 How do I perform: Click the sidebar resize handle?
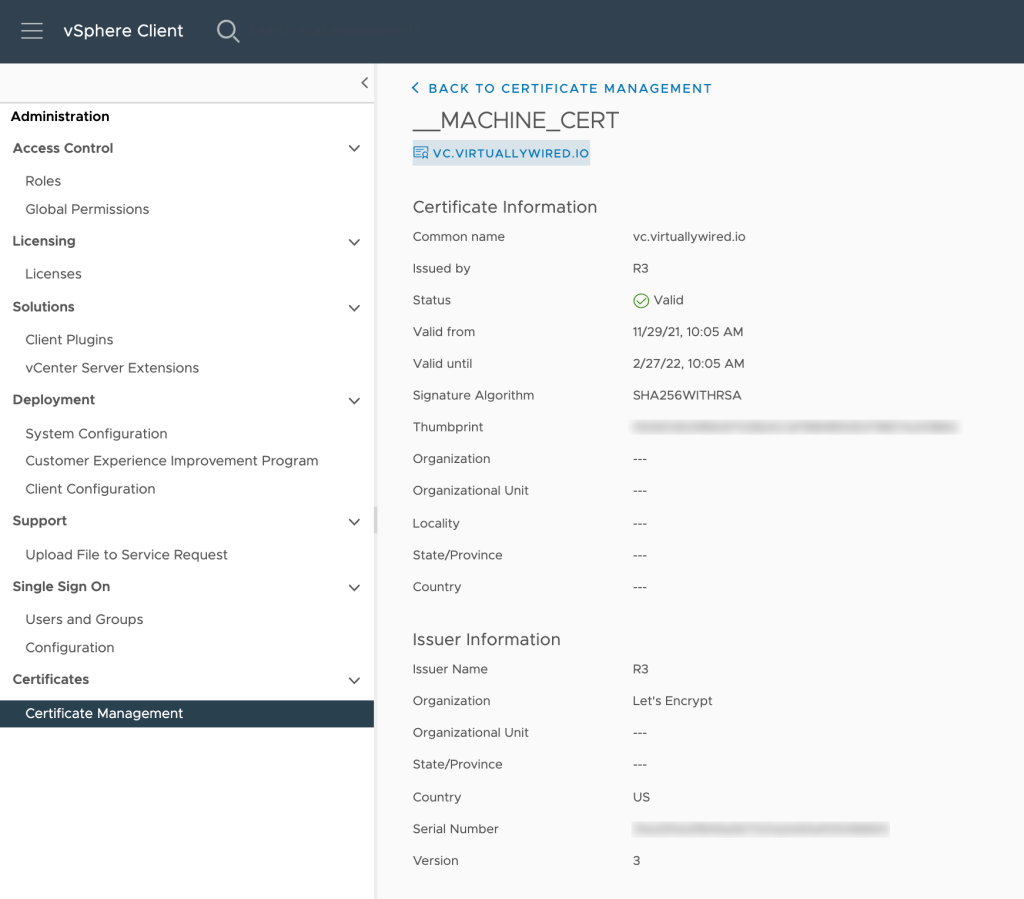click(x=376, y=520)
